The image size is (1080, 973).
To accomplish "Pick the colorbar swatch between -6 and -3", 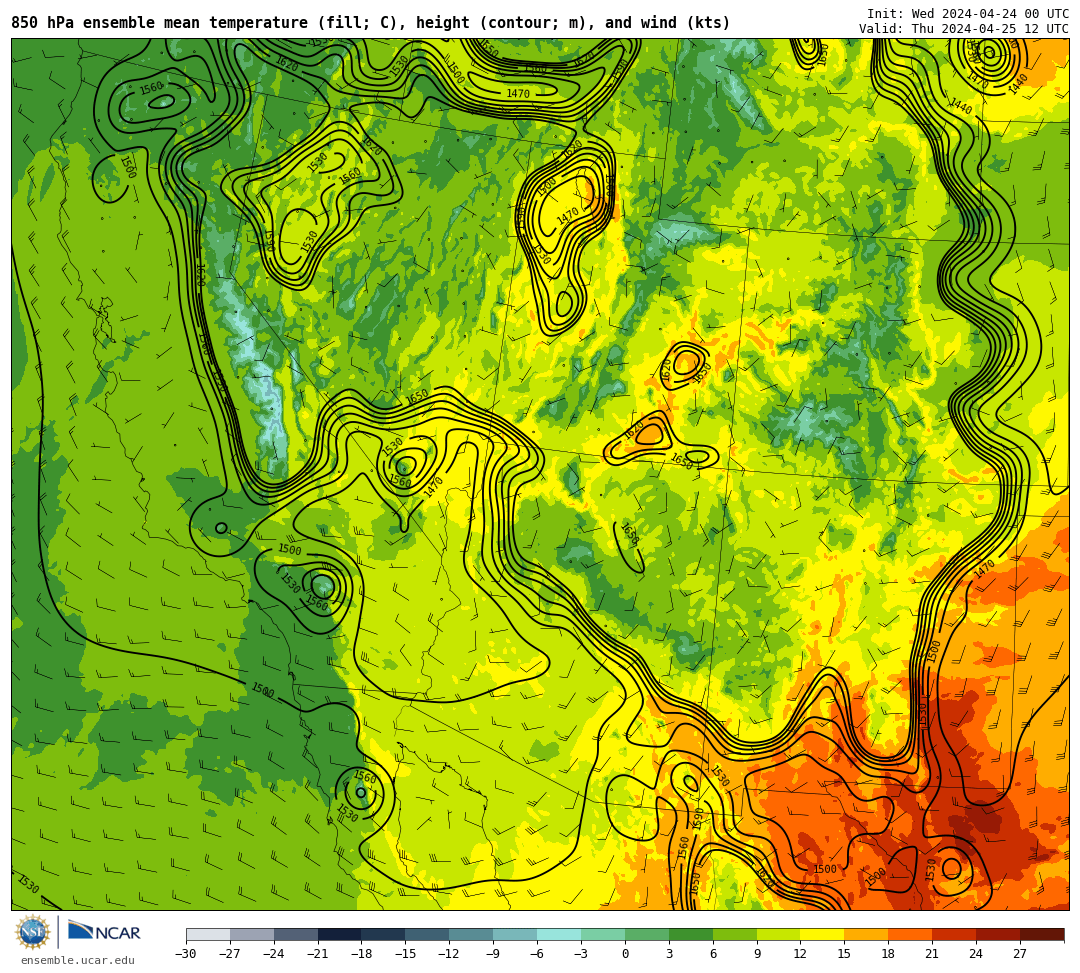I will (x=559, y=934).
